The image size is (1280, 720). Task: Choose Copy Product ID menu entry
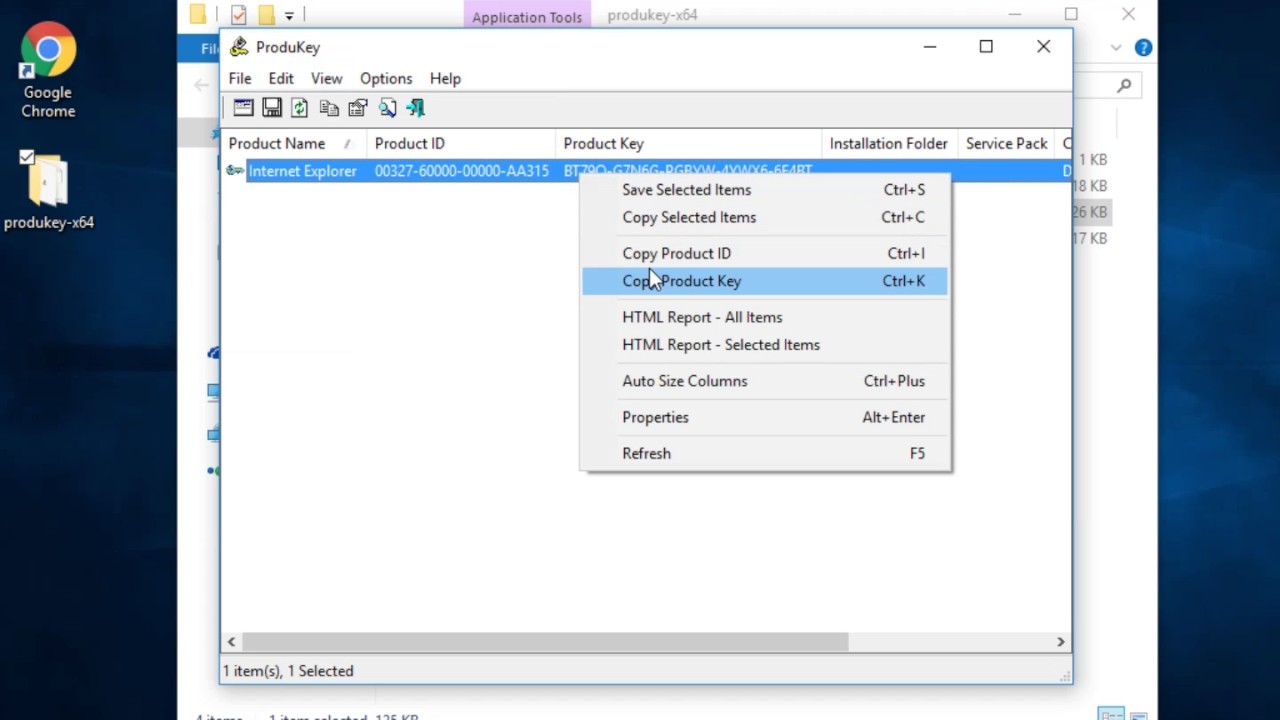click(765, 253)
